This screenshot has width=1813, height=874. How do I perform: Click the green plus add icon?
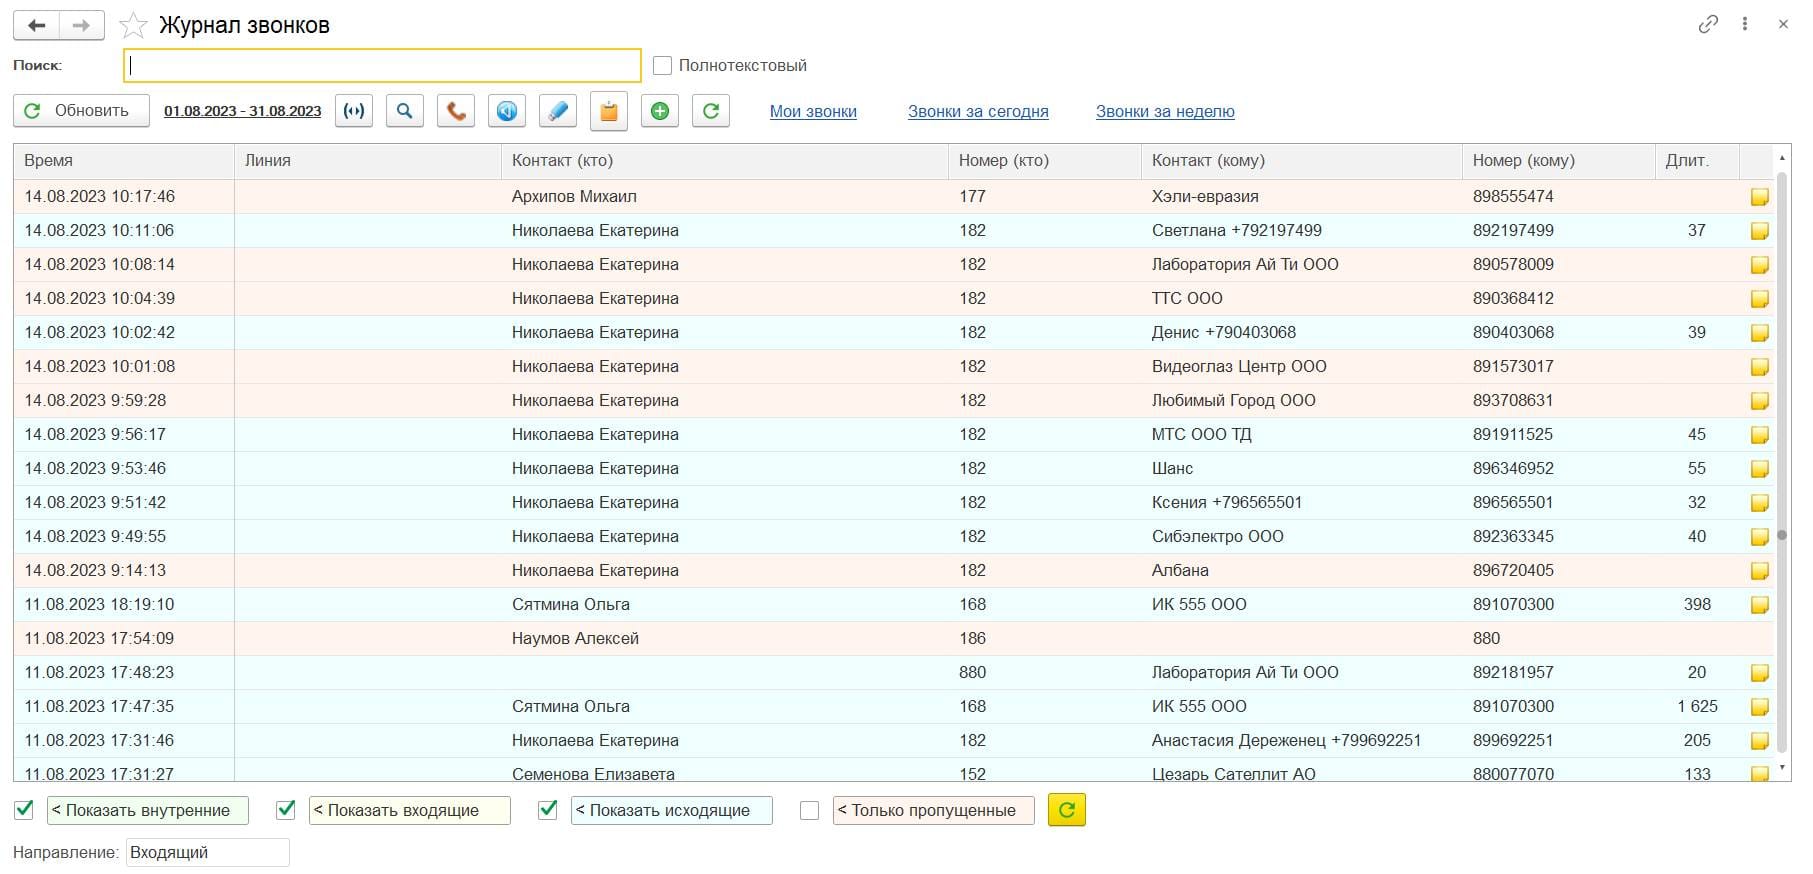click(x=660, y=111)
